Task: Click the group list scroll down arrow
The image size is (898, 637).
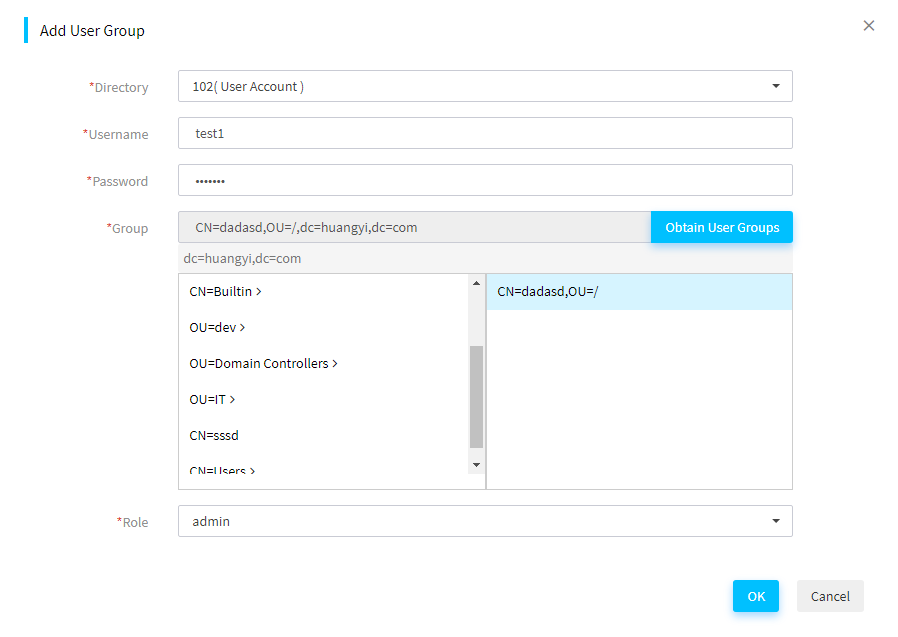Action: (x=476, y=465)
